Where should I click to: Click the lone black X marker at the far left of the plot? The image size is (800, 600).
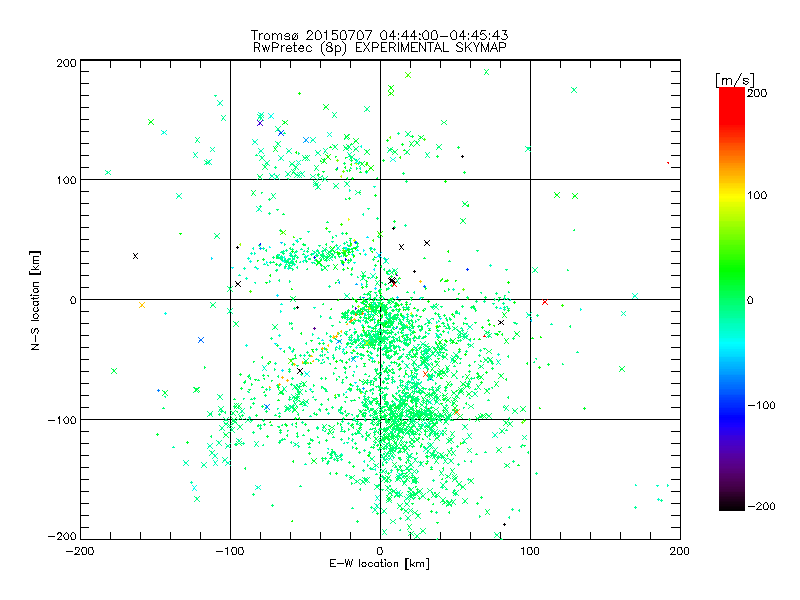click(x=135, y=256)
